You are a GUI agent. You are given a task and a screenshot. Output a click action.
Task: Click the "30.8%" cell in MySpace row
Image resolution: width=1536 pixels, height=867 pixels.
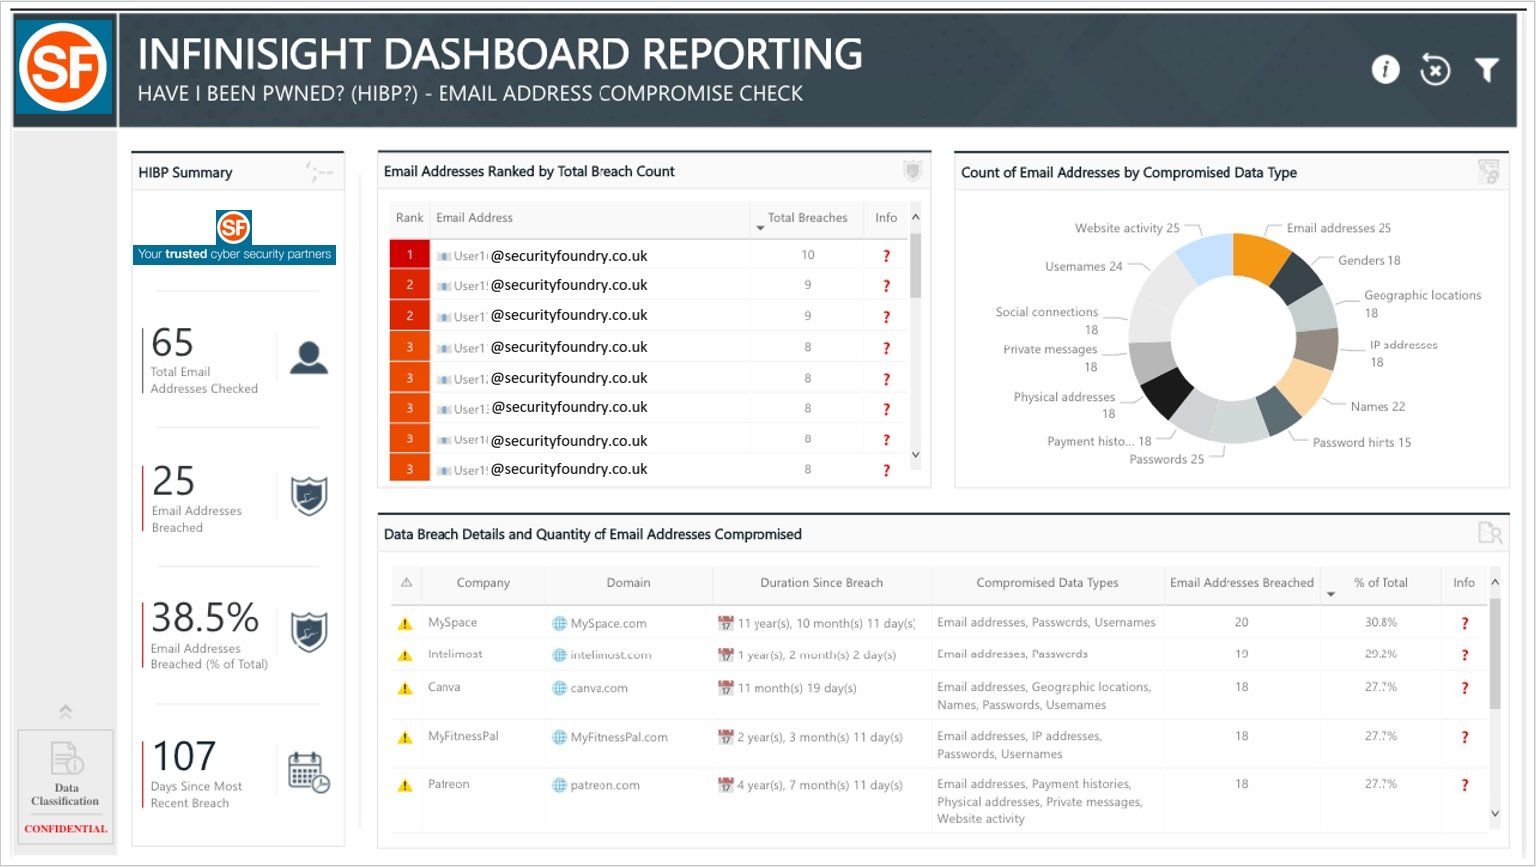(x=1381, y=622)
